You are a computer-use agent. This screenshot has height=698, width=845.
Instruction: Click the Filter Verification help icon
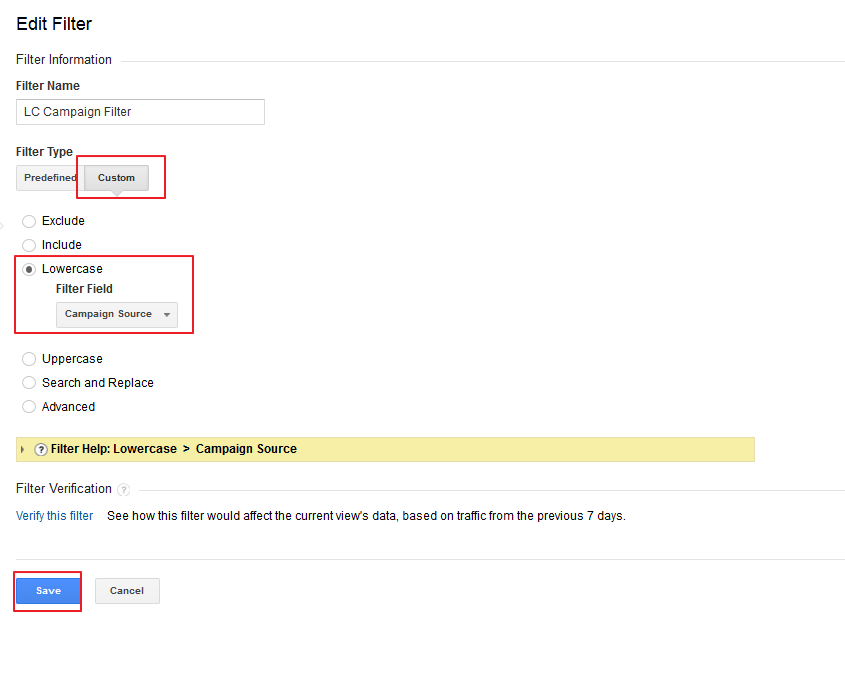click(123, 489)
